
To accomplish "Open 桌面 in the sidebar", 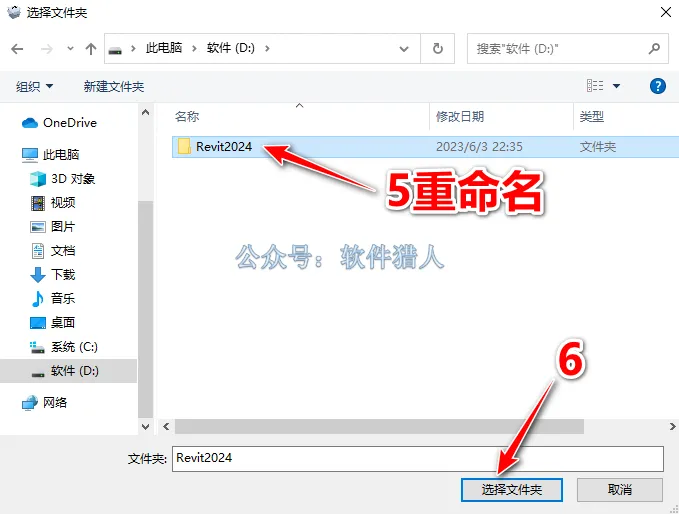I will pyautogui.click(x=53, y=323).
